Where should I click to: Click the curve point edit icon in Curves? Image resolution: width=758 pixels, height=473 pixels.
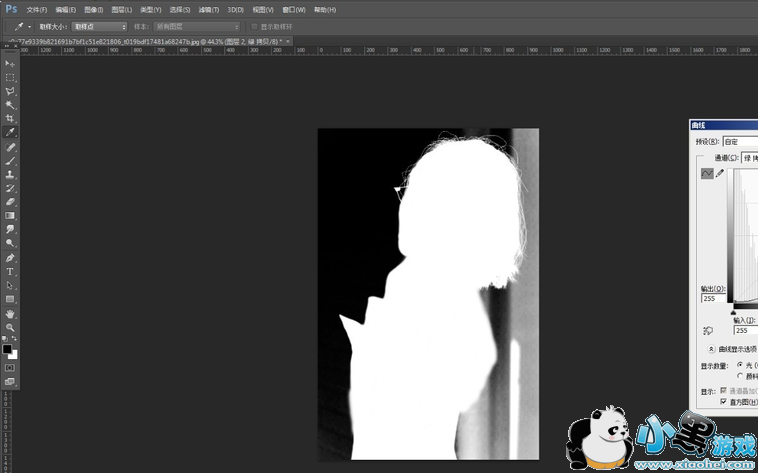click(x=707, y=173)
